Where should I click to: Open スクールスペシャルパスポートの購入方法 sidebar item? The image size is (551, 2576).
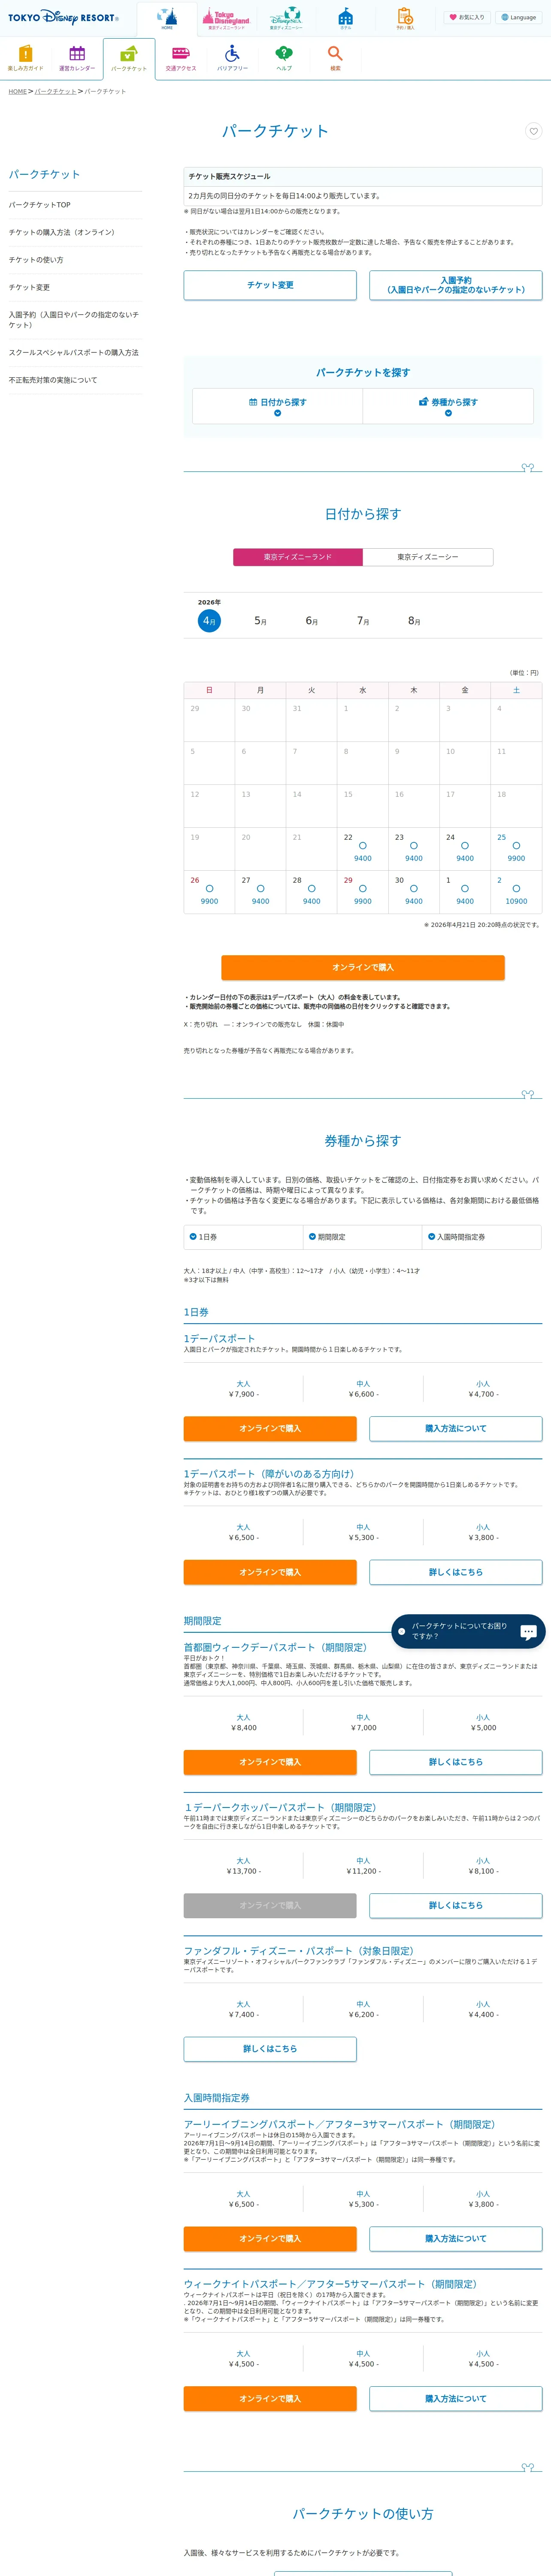(75, 353)
